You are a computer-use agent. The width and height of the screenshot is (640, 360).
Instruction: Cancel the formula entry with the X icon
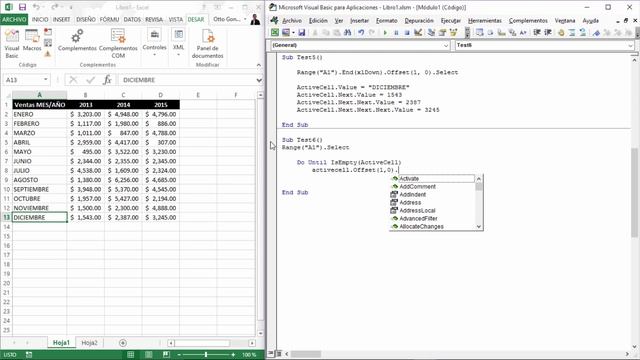tap(73, 80)
